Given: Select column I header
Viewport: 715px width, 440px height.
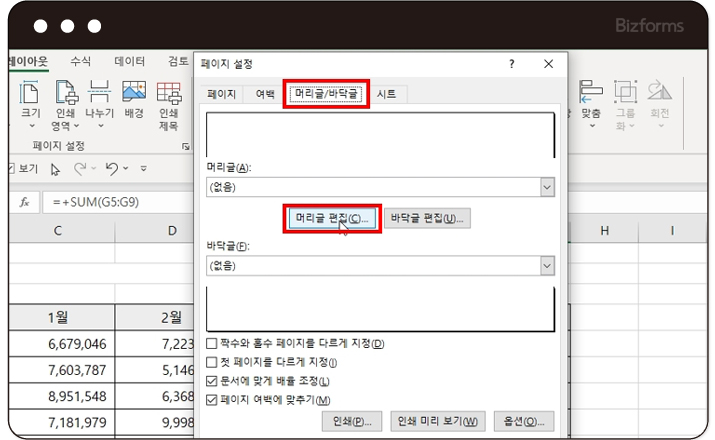Looking at the screenshot, I should pyautogui.click(x=672, y=231).
